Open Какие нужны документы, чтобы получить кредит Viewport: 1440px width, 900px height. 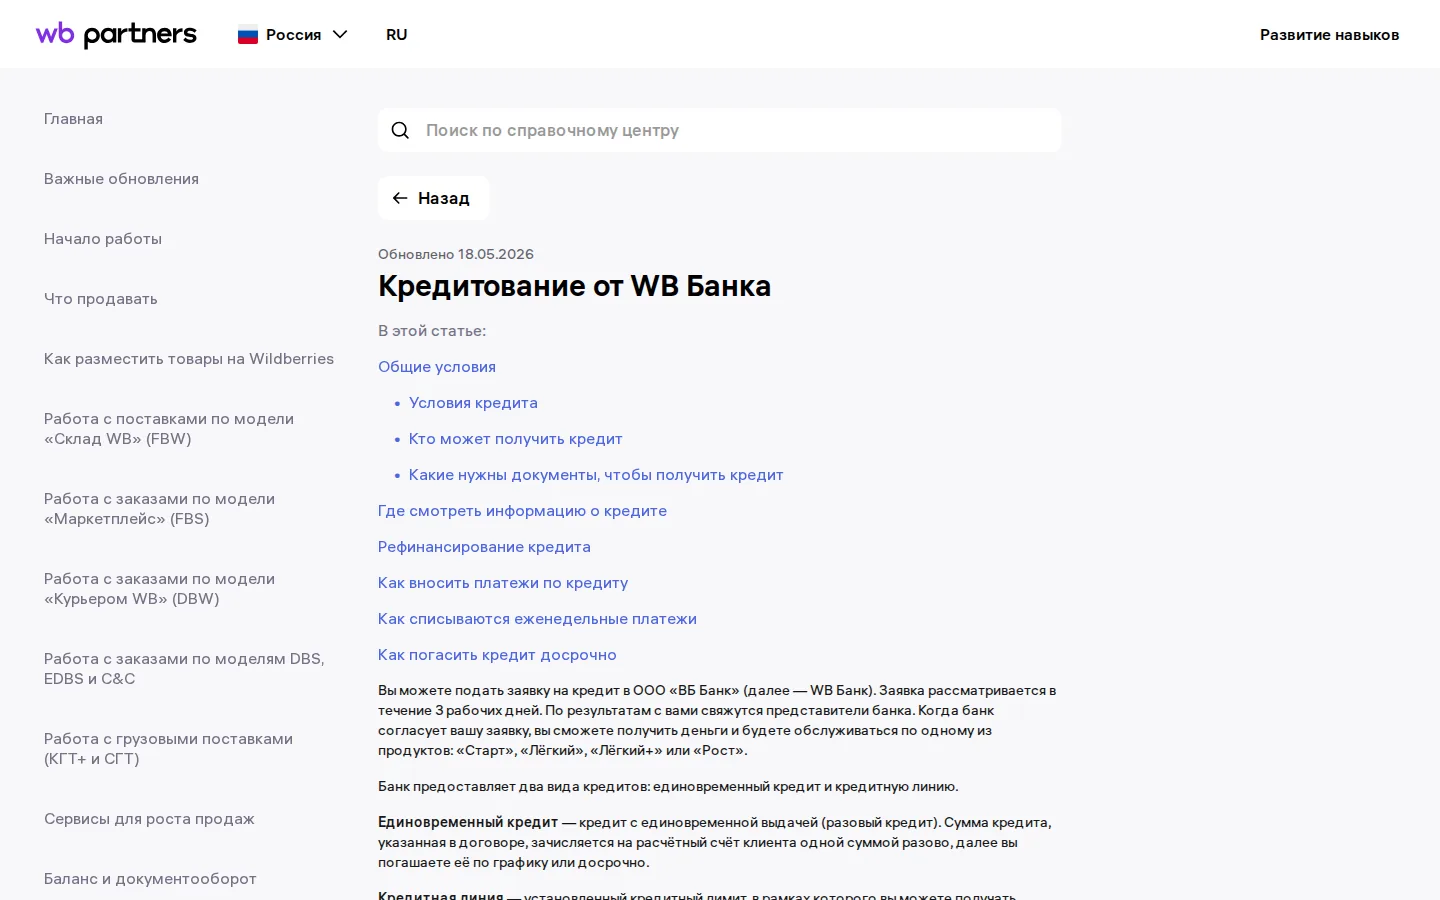(x=596, y=475)
